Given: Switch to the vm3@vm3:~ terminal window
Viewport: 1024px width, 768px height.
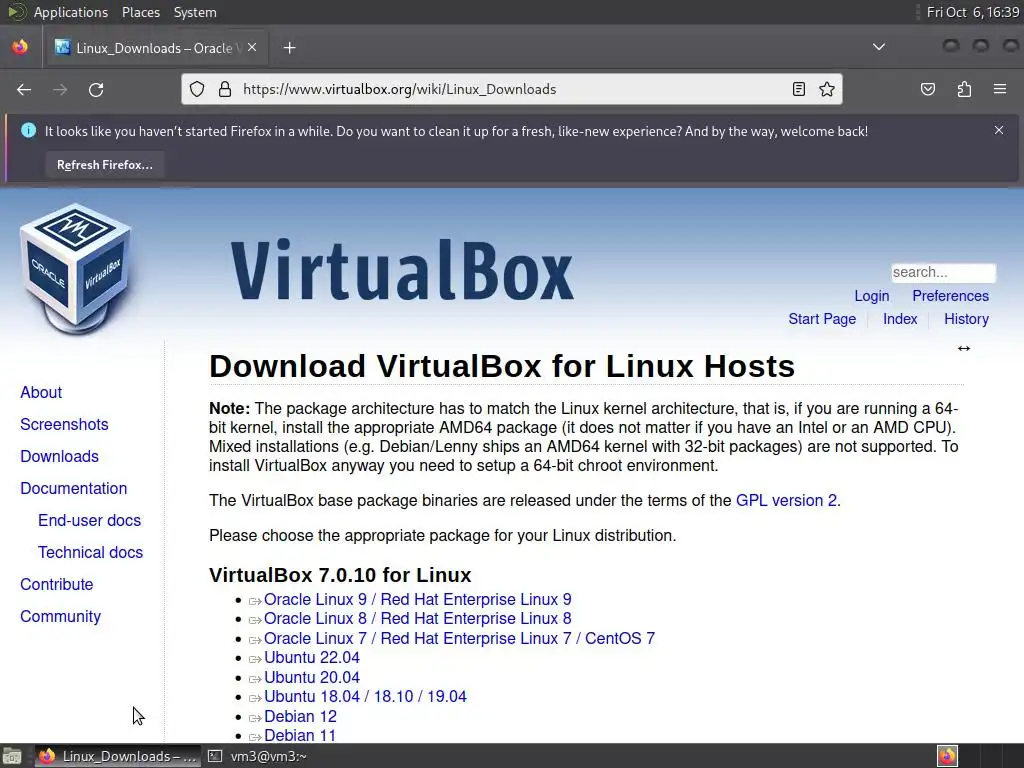Looking at the screenshot, I should pos(257,756).
